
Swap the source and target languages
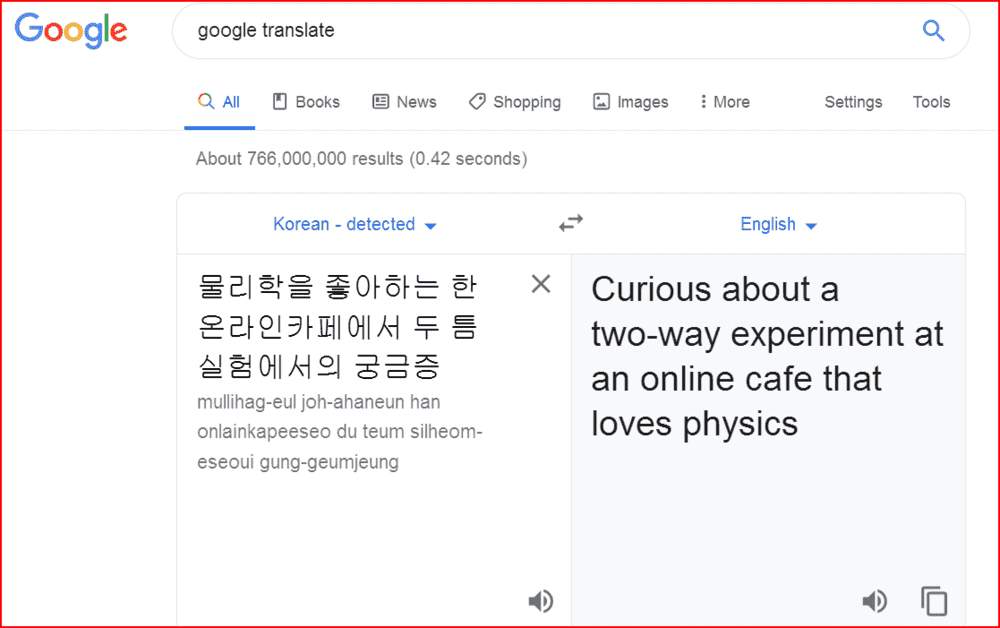click(571, 224)
